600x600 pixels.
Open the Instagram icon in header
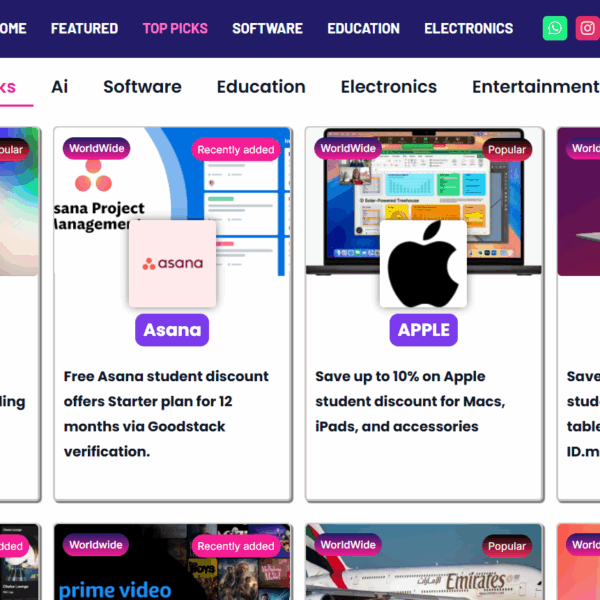click(587, 28)
